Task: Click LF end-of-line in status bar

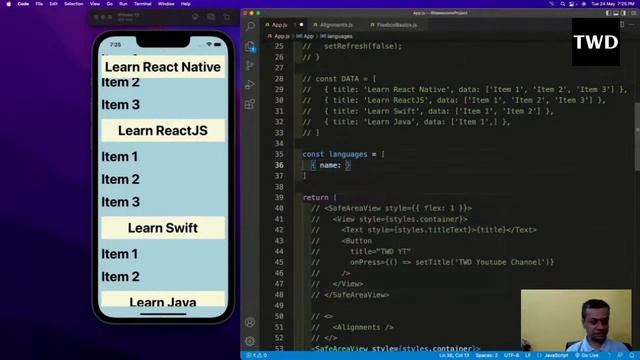Action: pos(528,356)
